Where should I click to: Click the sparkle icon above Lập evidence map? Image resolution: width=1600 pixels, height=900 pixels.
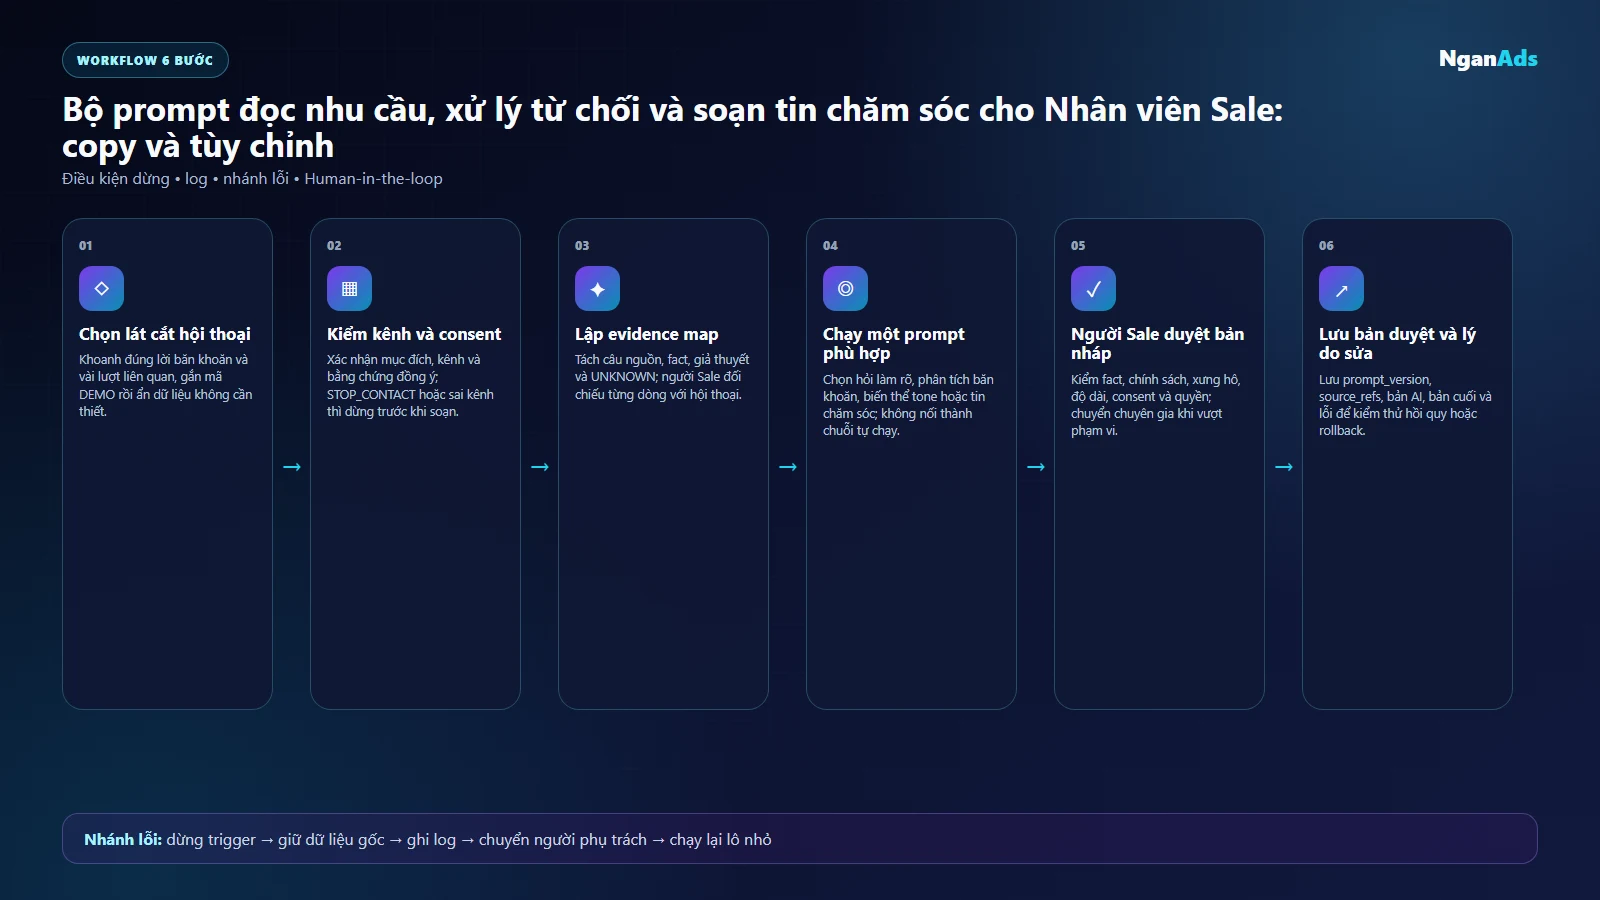coord(597,288)
